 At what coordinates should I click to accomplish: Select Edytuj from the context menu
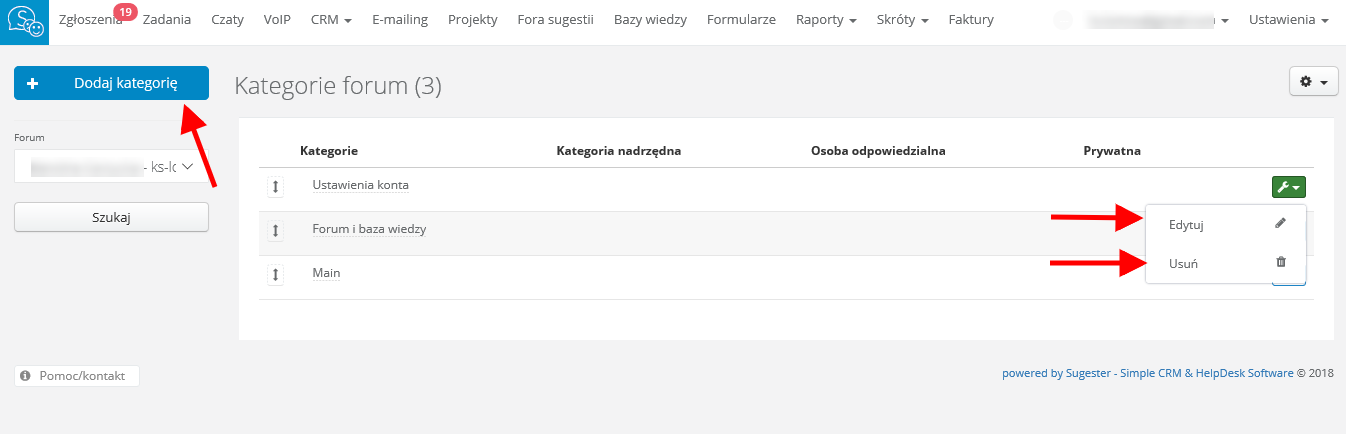tap(1186, 225)
